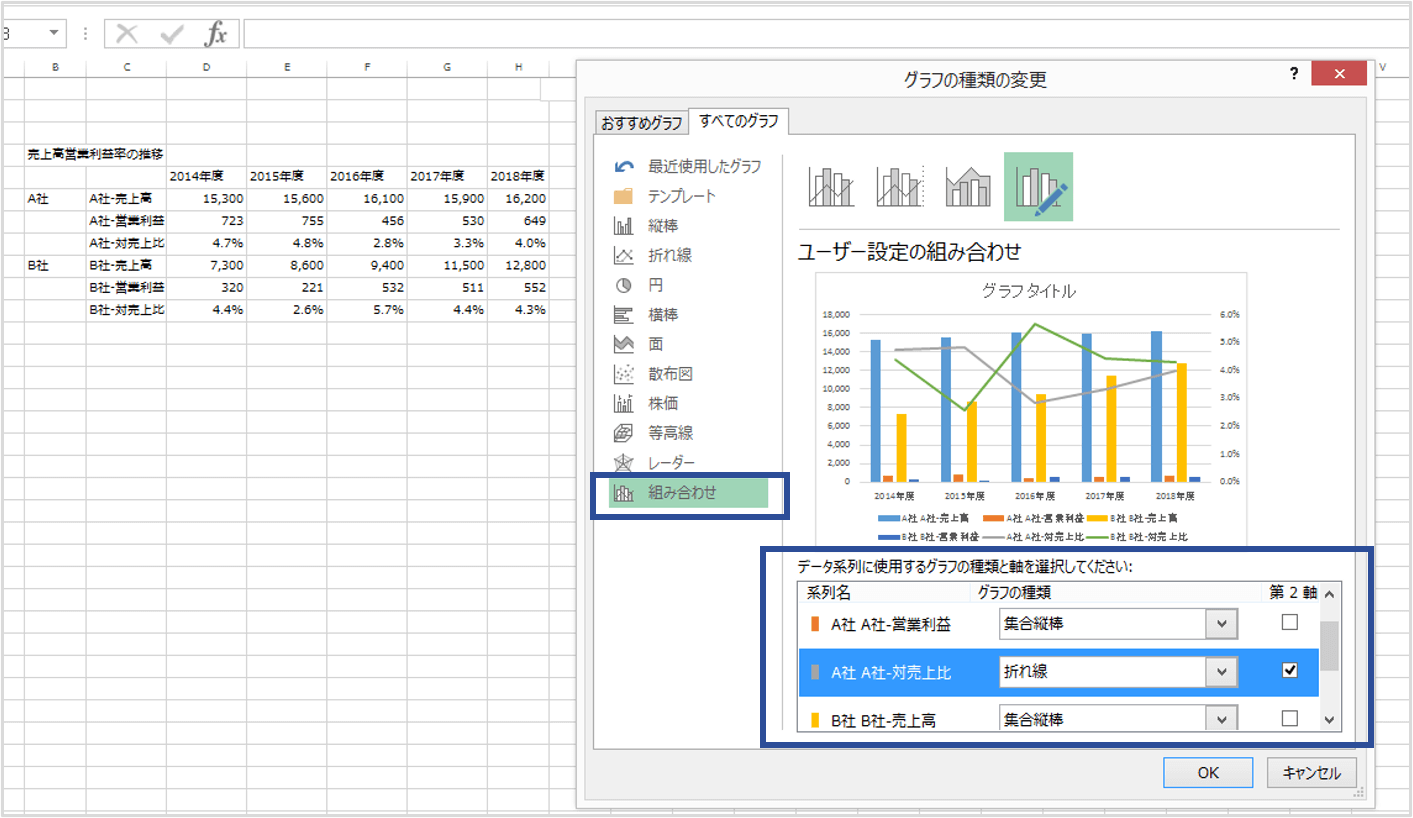Select column H header
Screen dimensions: 1413x818
(x=519, y=67)
